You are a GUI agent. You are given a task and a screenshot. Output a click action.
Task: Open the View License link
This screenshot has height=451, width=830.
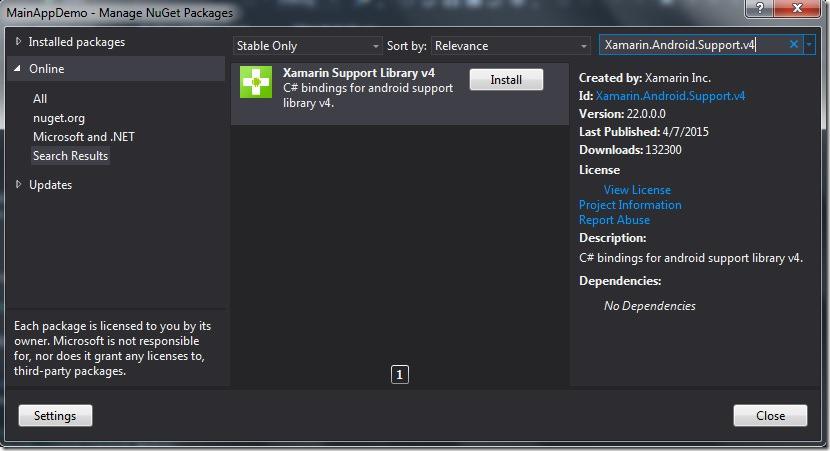tap(637, 190)
